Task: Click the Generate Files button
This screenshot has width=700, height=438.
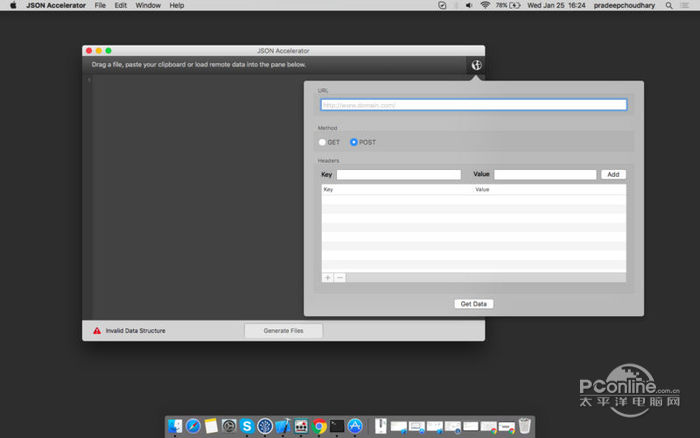Action: 283,331
